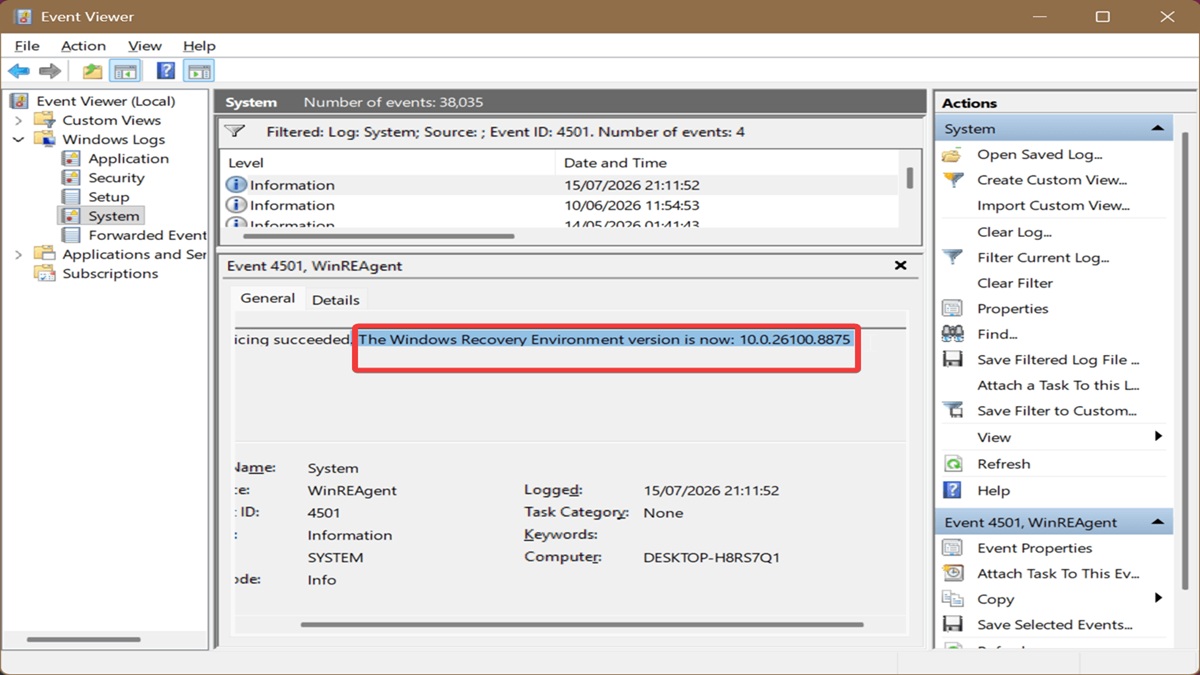1200x675 pixels.
Task: Click the Save Filter to Custom View icon
Action: click(953, 411)
